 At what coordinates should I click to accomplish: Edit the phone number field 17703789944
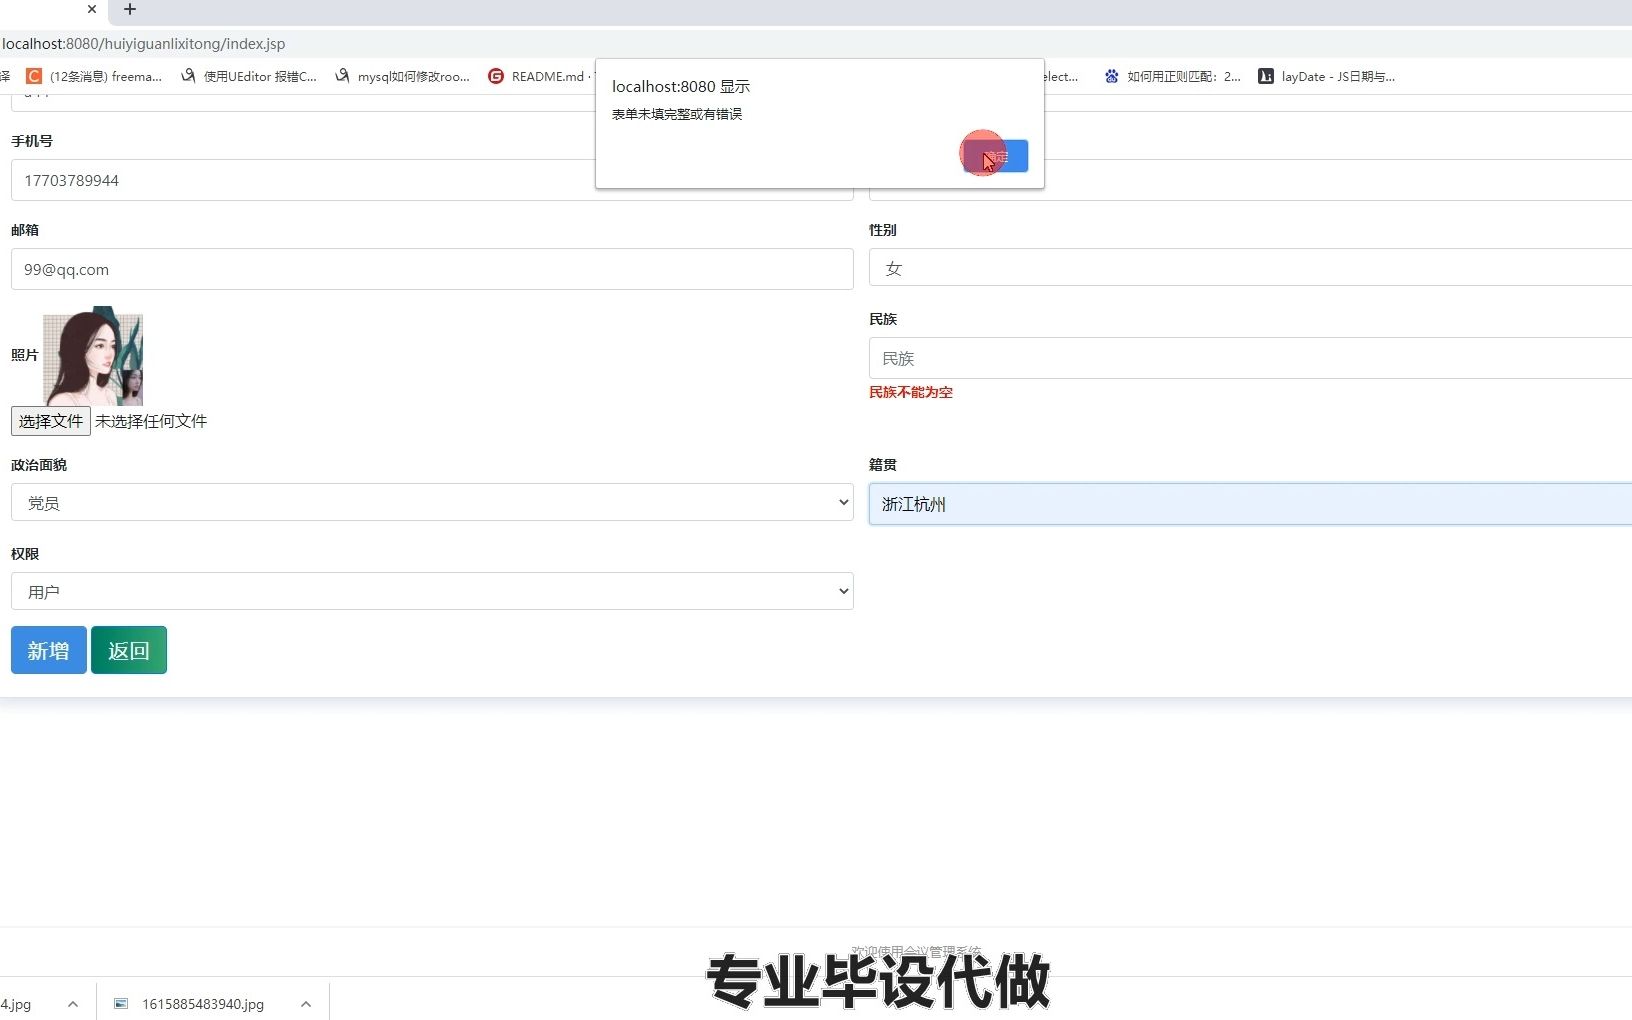432,180
